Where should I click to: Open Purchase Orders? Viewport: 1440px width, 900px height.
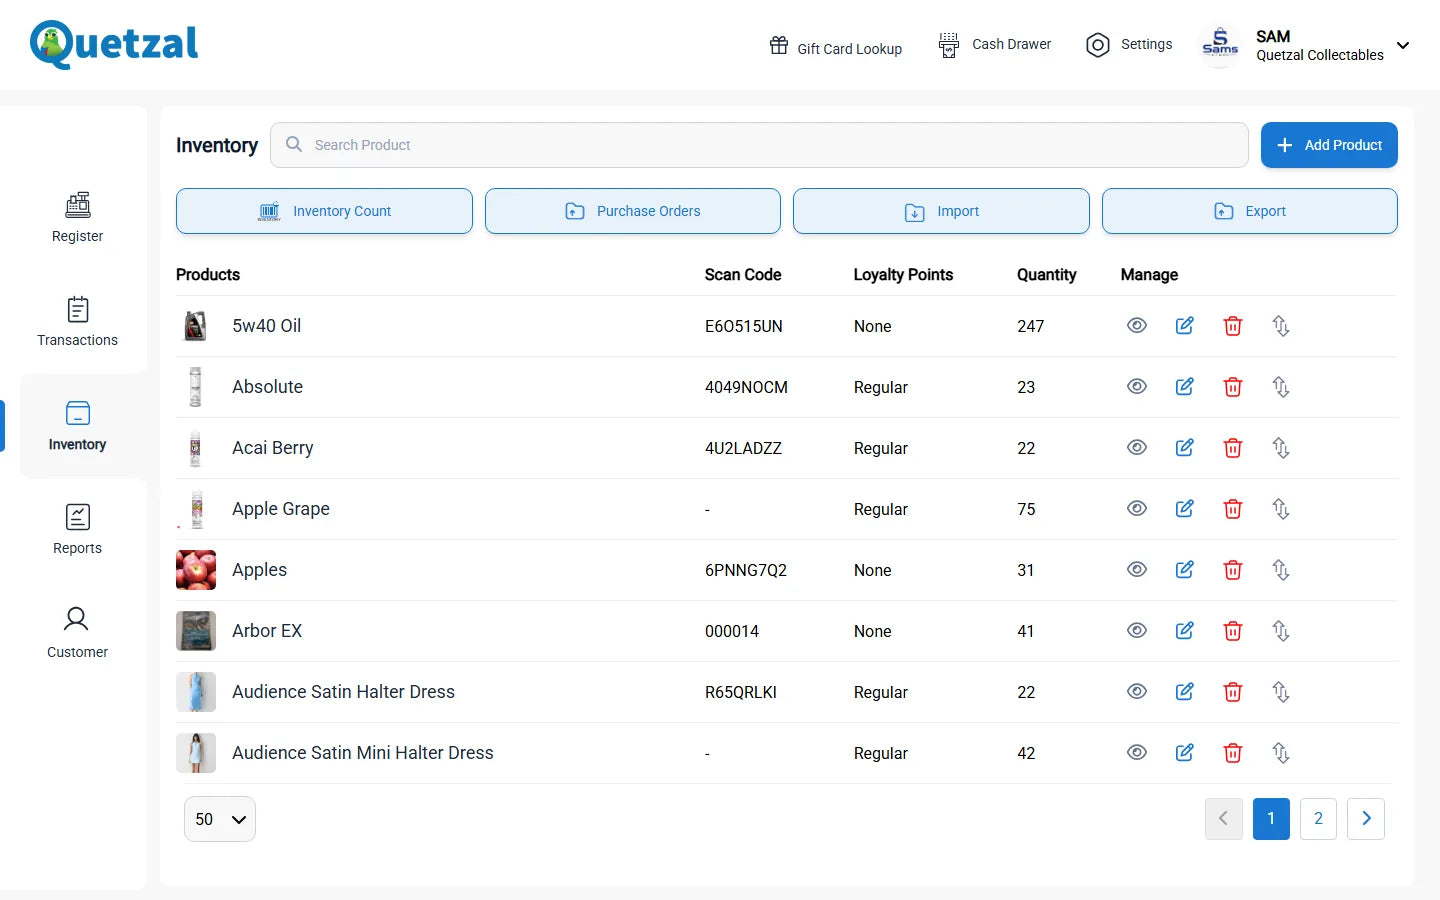coord(633,211)
